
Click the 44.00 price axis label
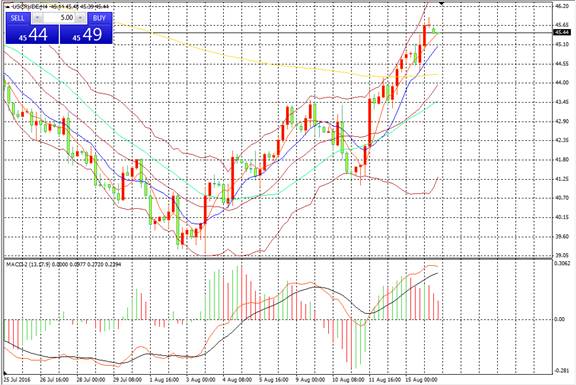pos(562,83)
